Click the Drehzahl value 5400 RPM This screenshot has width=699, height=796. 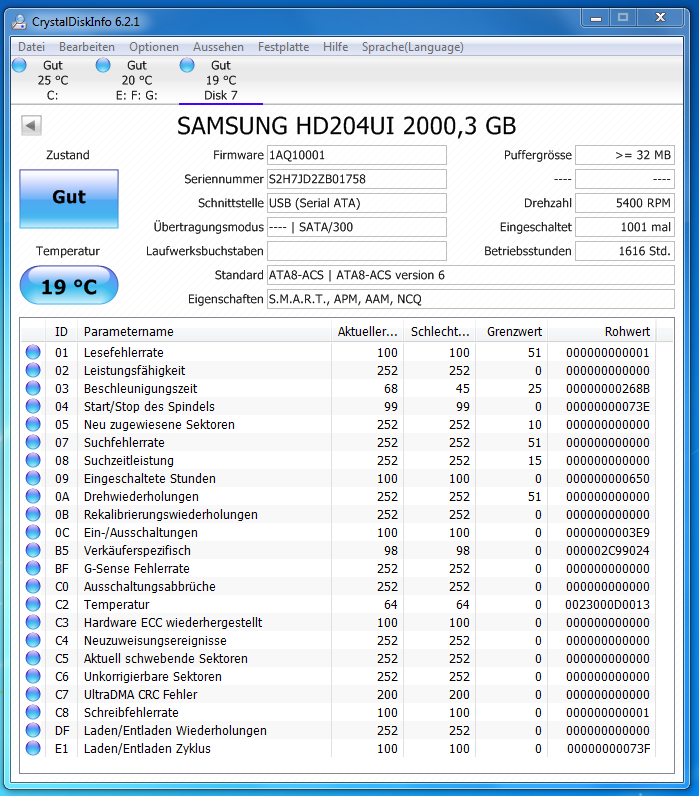coord(625,203)
